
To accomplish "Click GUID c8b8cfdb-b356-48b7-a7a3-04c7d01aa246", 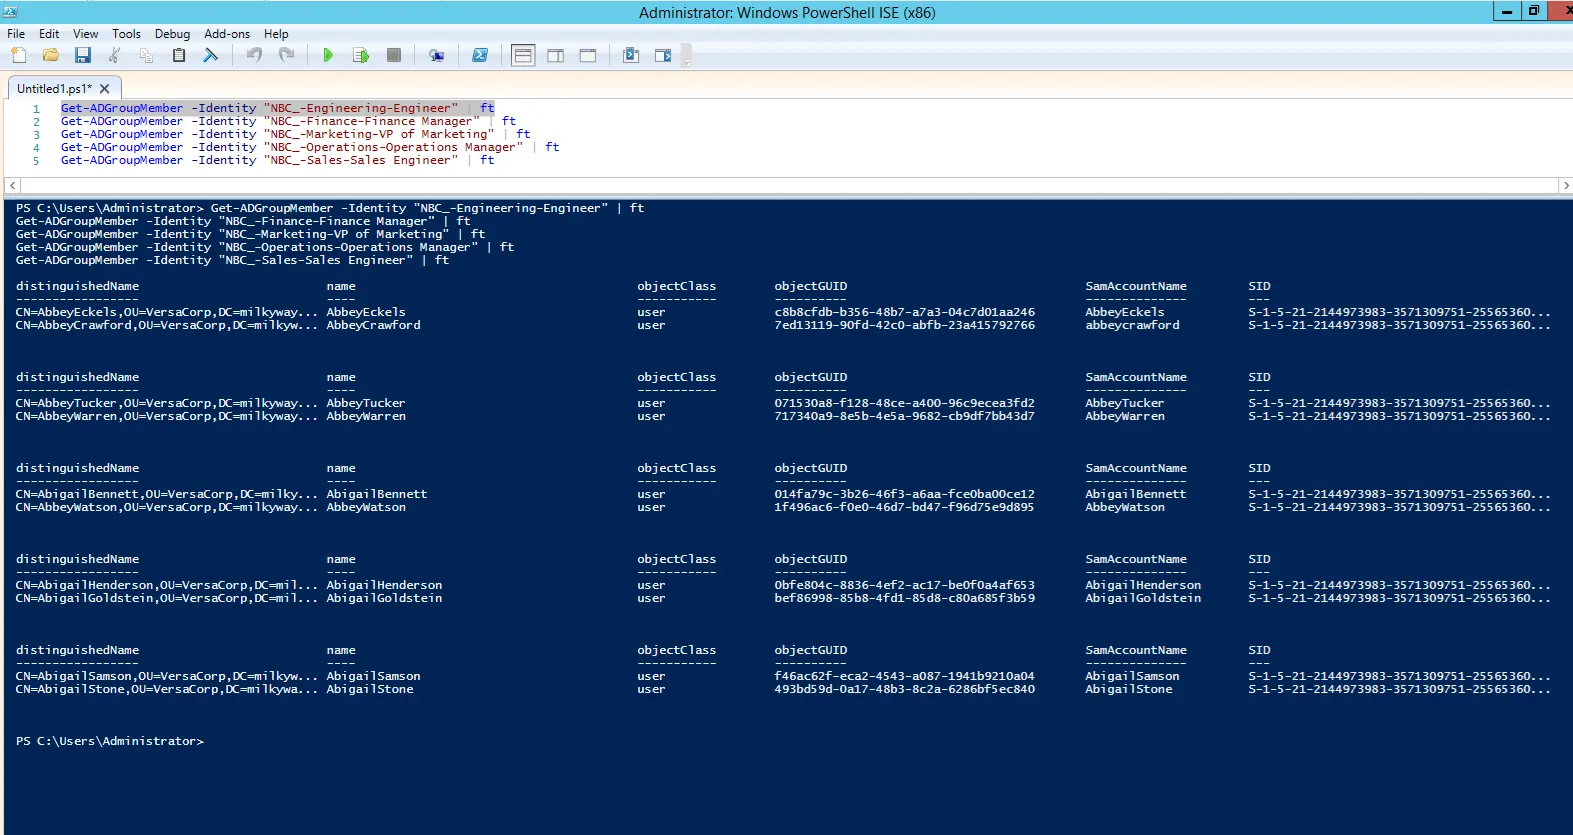I will point(904,312).
